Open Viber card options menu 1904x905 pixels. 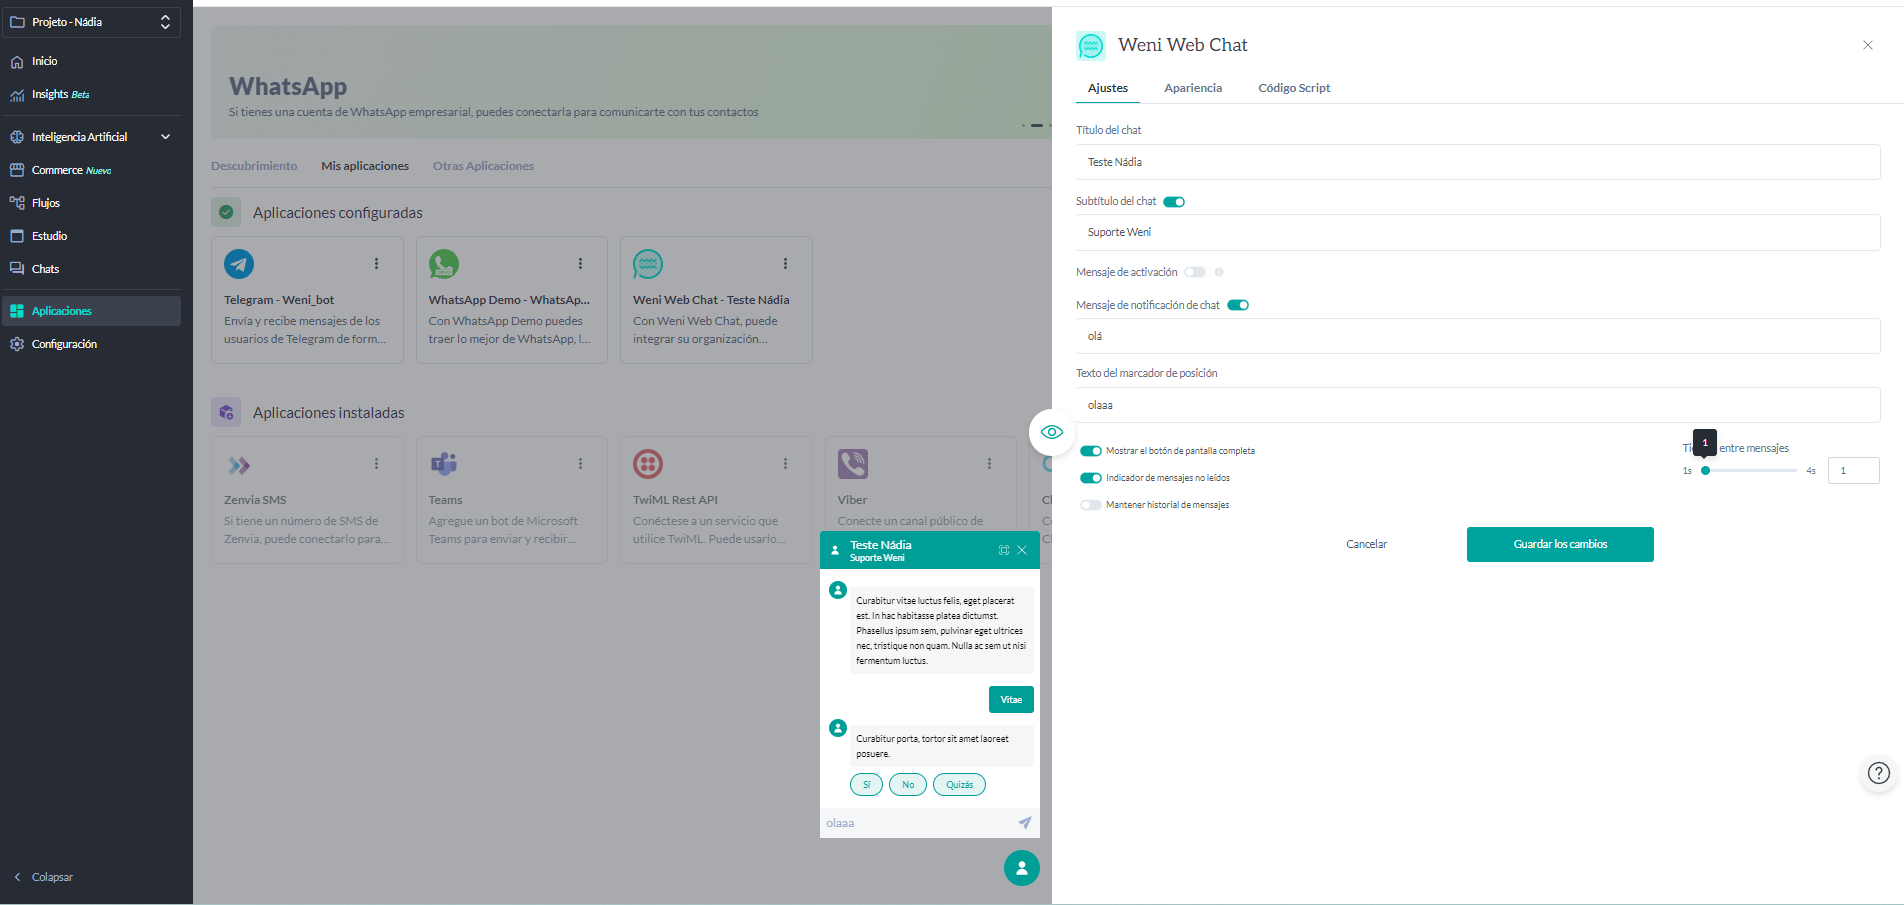989,464
